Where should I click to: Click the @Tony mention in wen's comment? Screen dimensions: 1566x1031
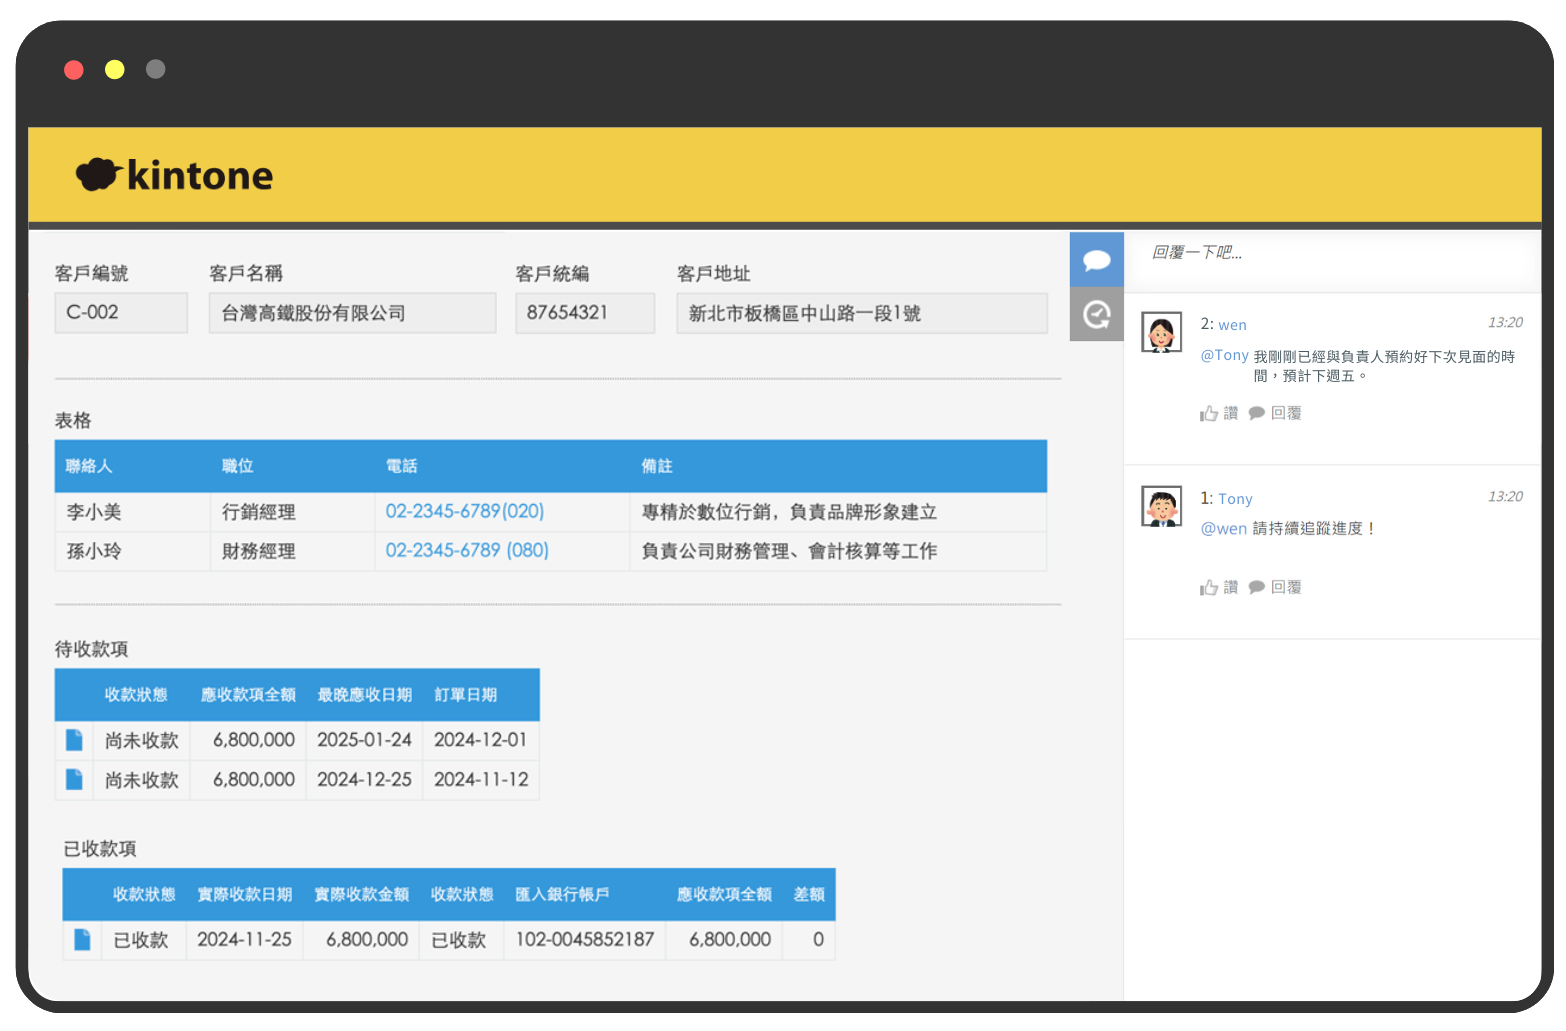click(x=1224, y=355)
